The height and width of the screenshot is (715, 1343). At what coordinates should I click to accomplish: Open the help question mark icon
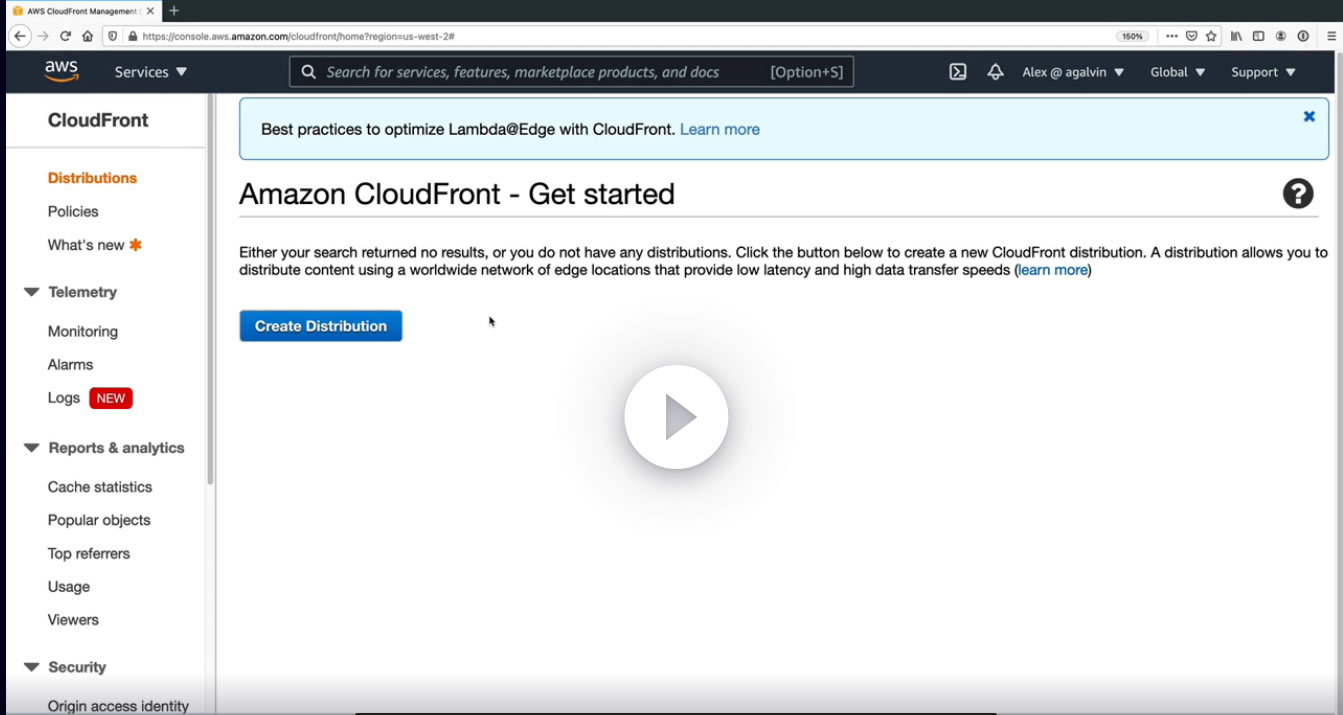click(x=1297, y=193)
